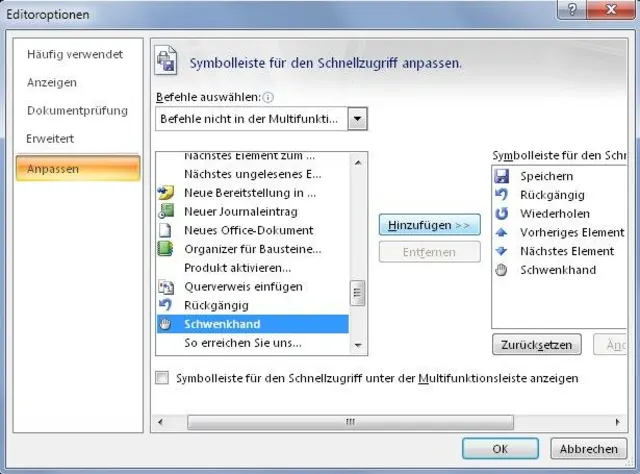
Task: Click the Neuer Journaleintrag icon
Action: 166,211
